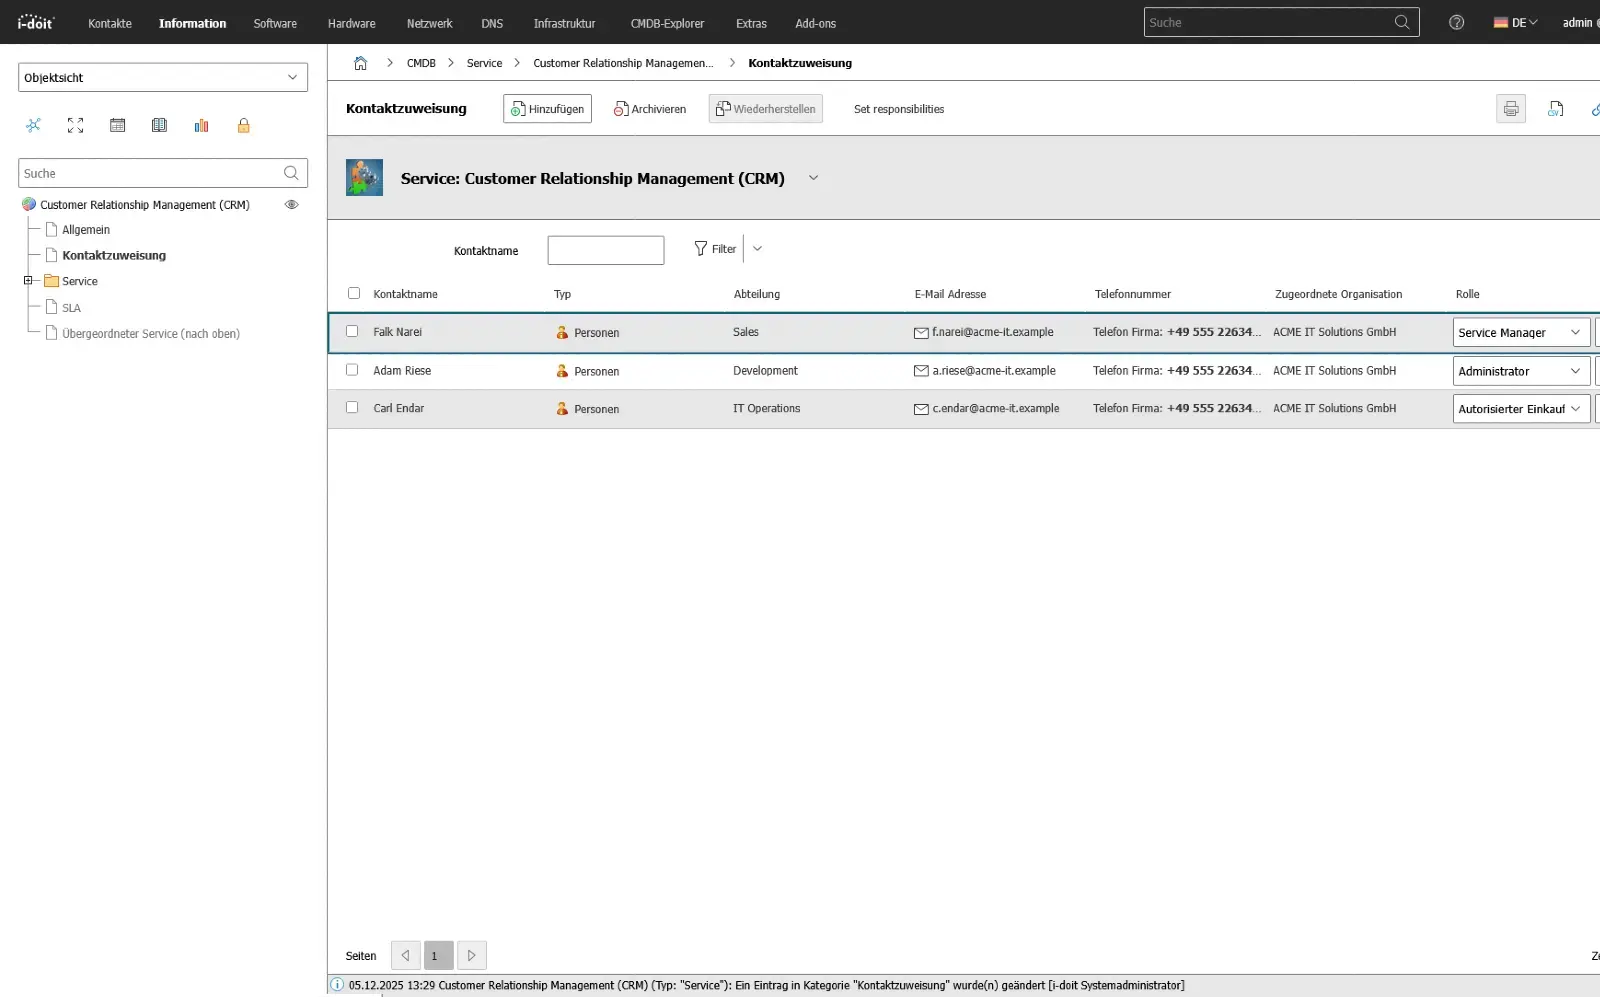Open the Information menu
Image resolution: width=1600 pixels, height=1000 pixels.
tap(192, 23)
